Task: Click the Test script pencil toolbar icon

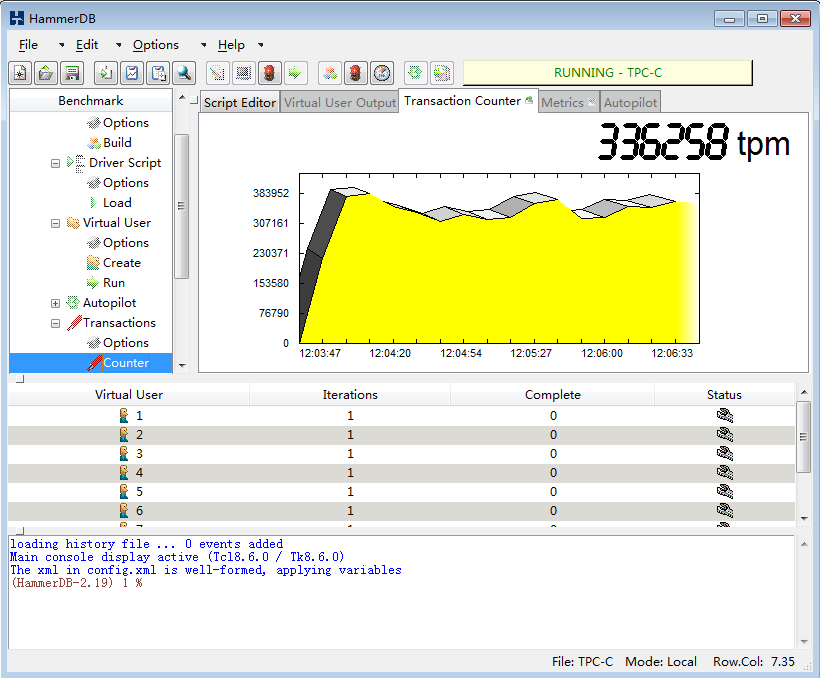Action: click(x=218, y=73)
